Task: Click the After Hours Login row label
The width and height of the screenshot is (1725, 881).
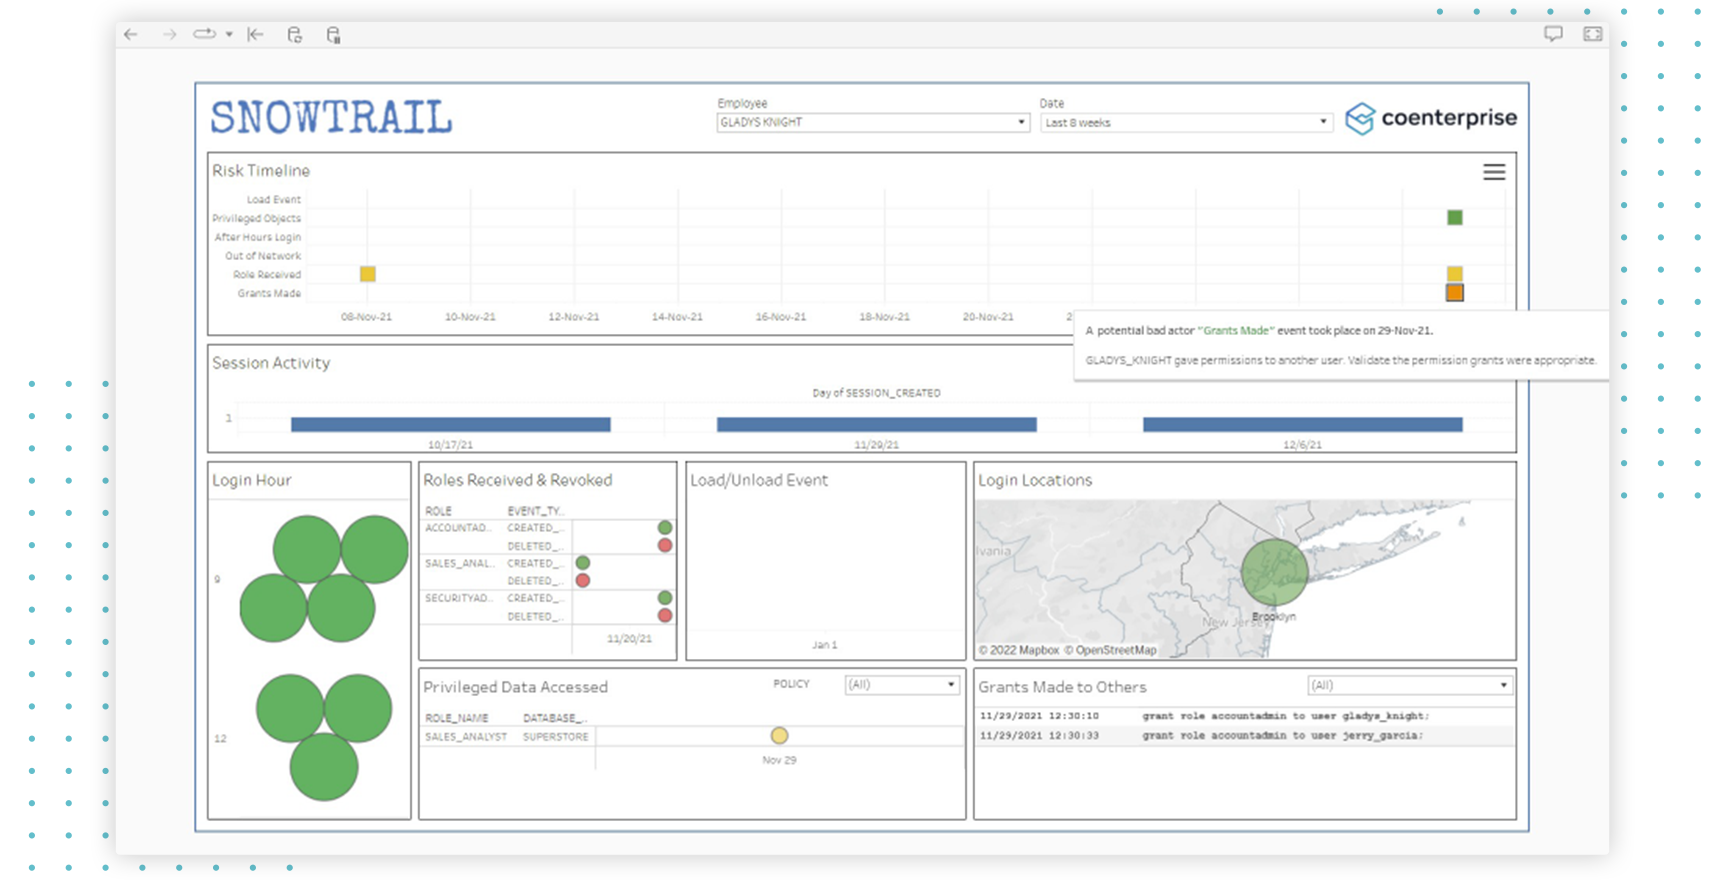Action: coord(257,237)
